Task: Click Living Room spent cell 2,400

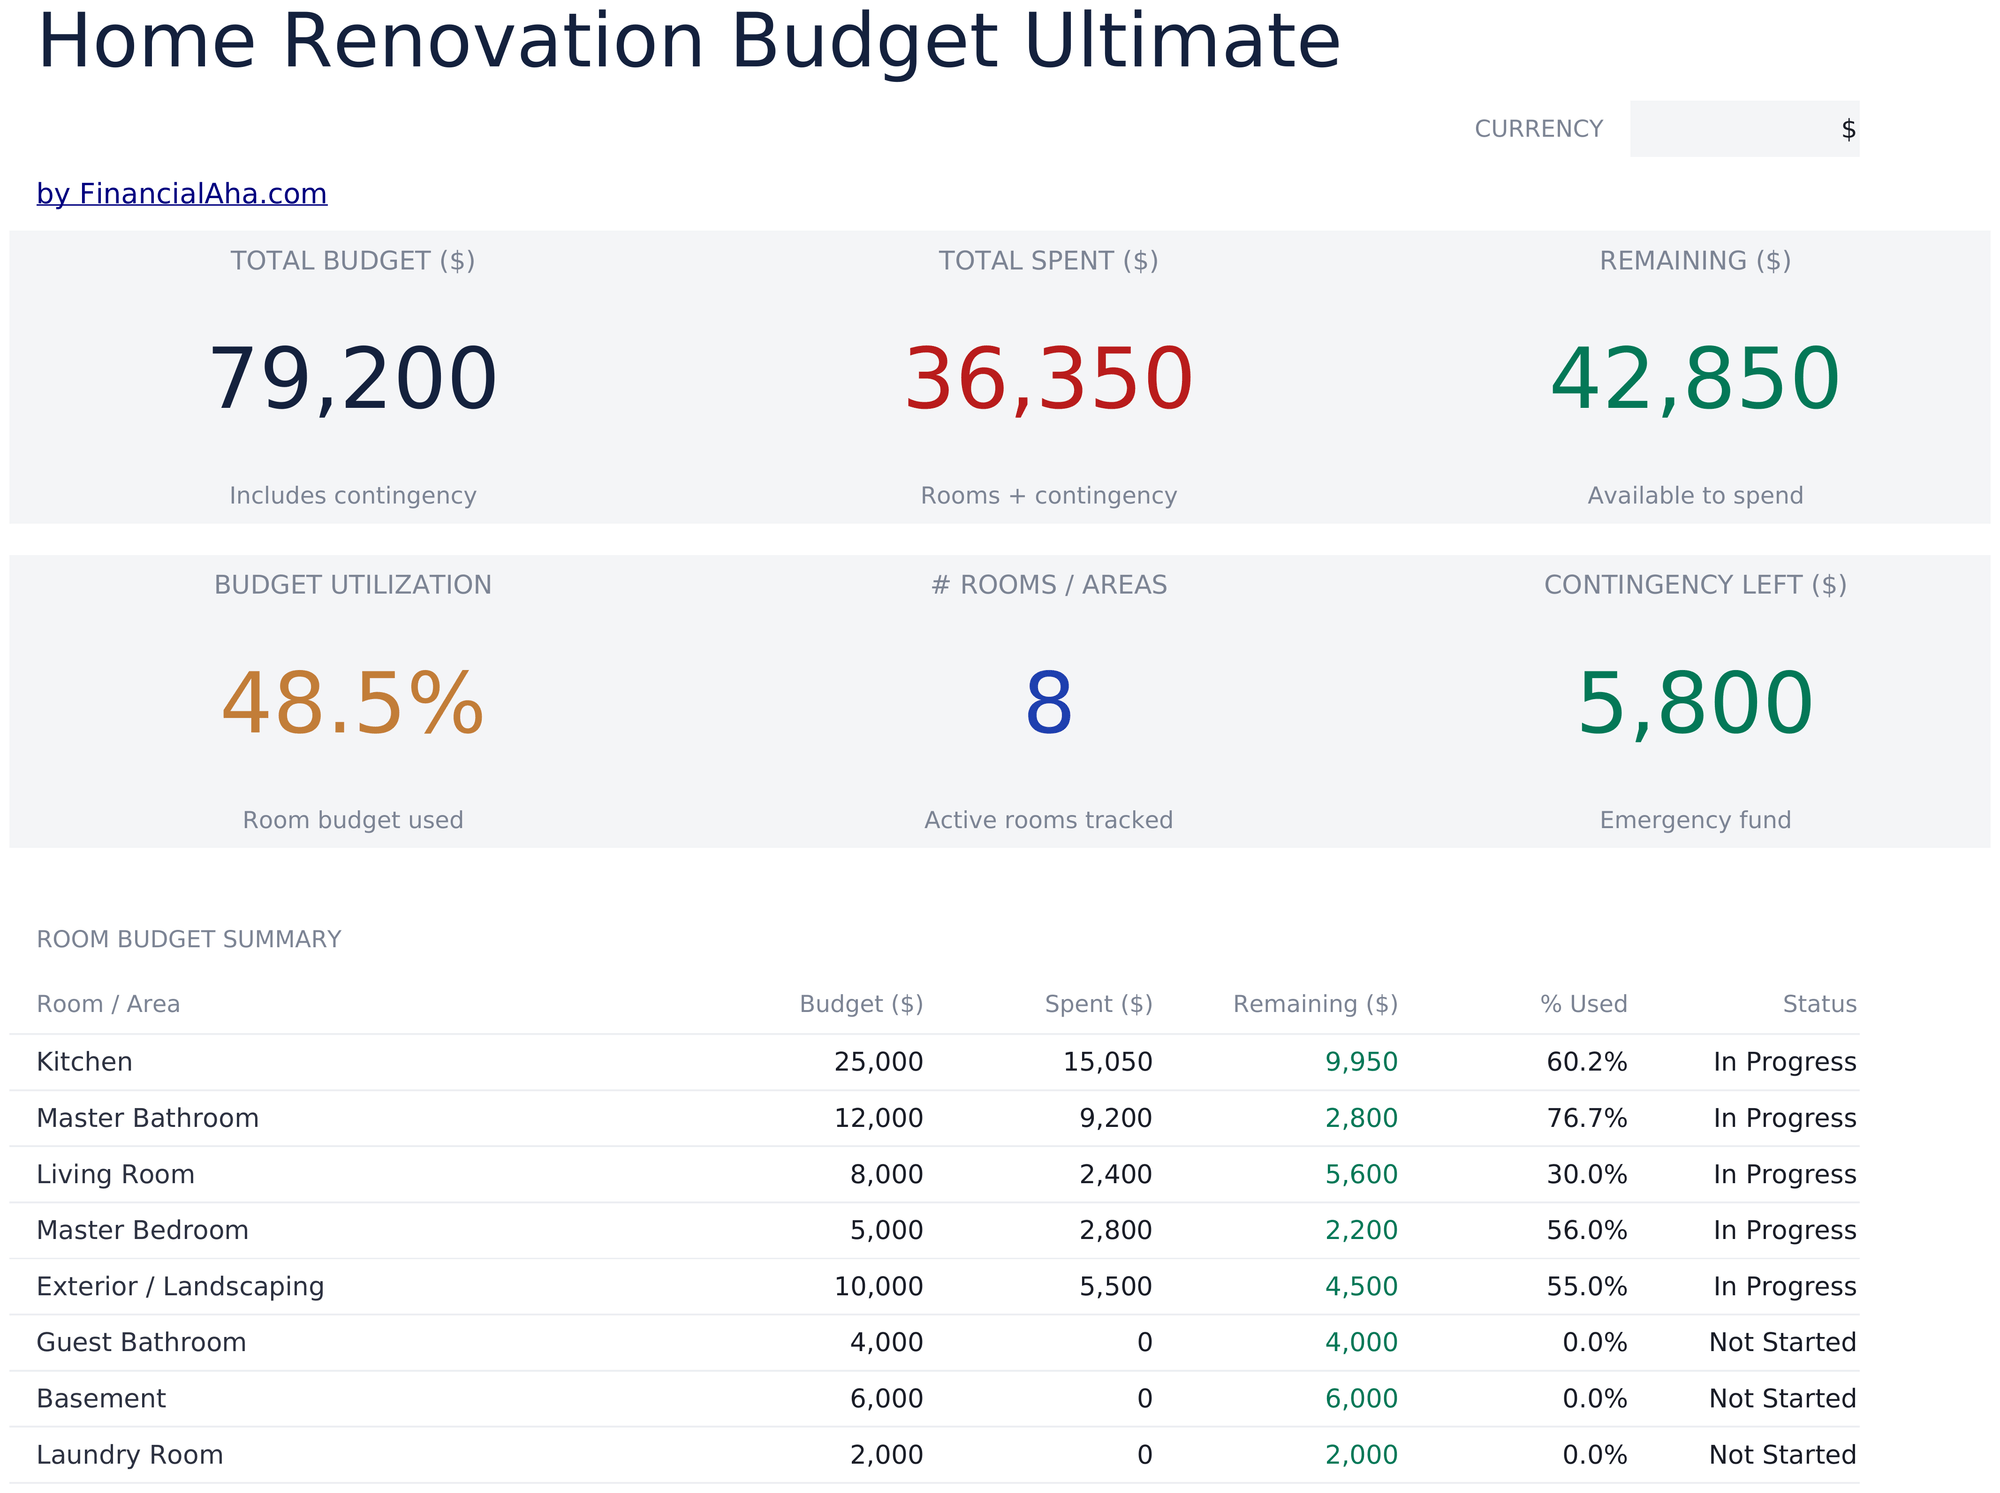Action: click(x=1116, y=1174)
